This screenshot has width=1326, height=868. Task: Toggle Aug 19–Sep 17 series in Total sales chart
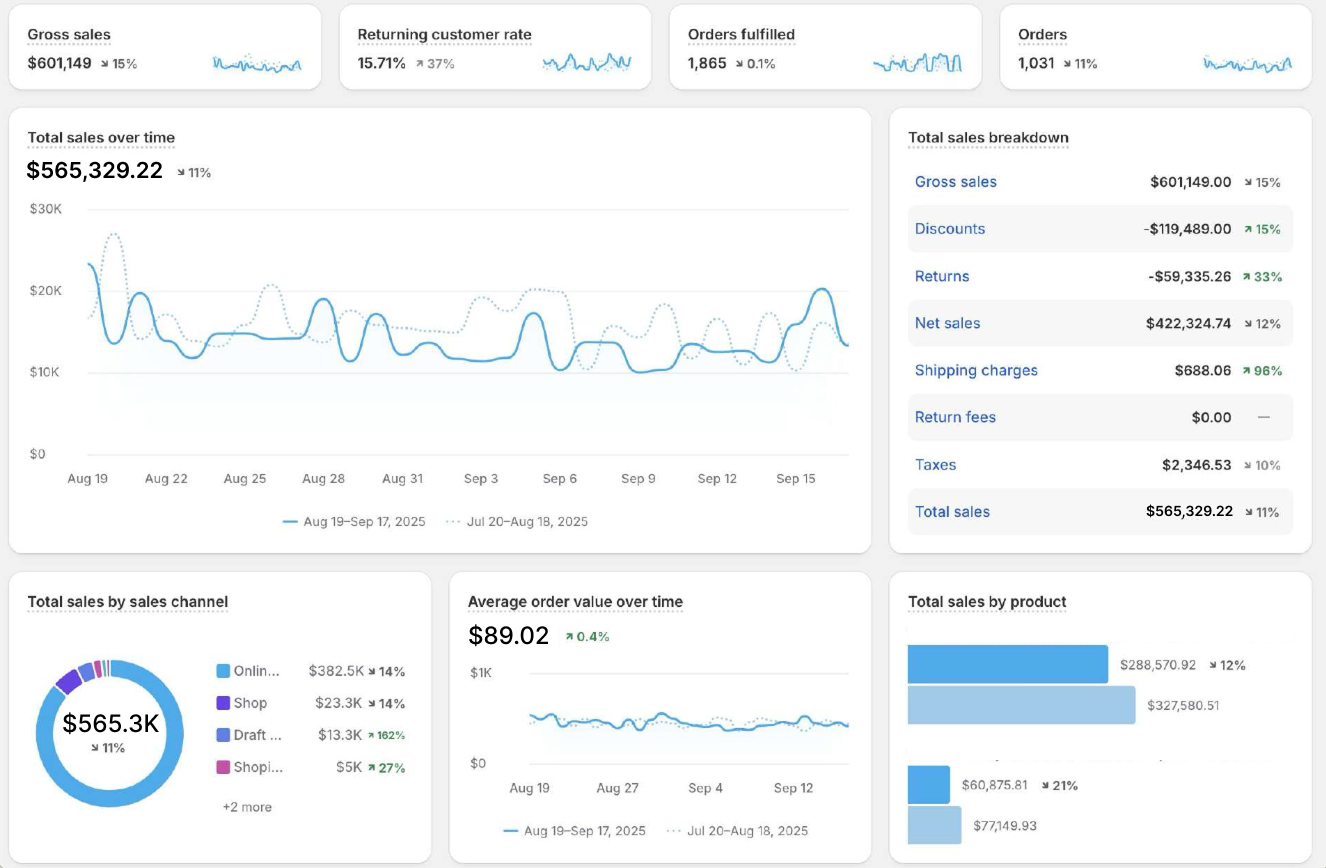click(354, 521)
